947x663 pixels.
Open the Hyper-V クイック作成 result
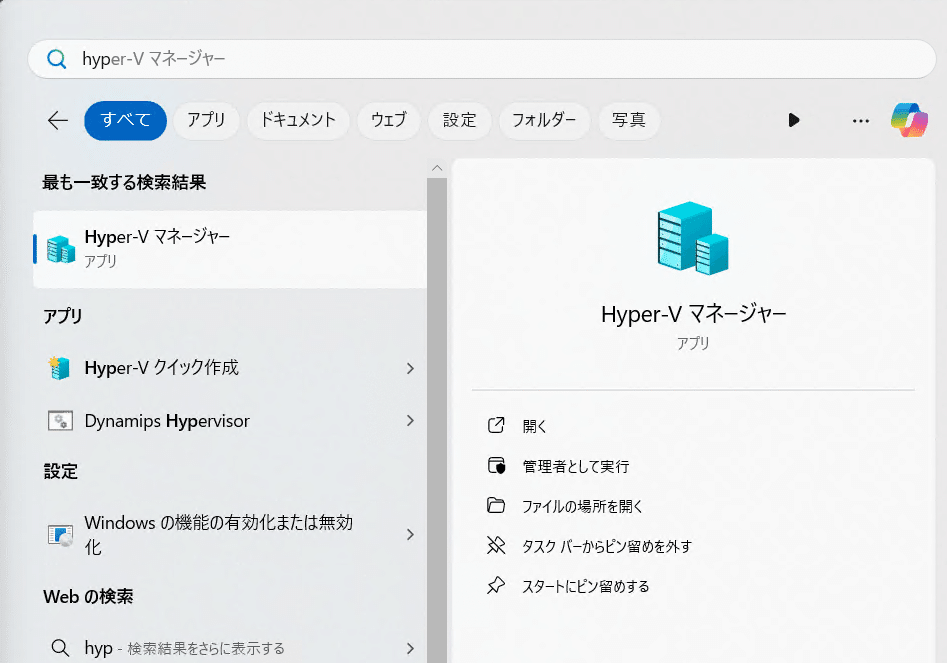(x=230, y=368)
